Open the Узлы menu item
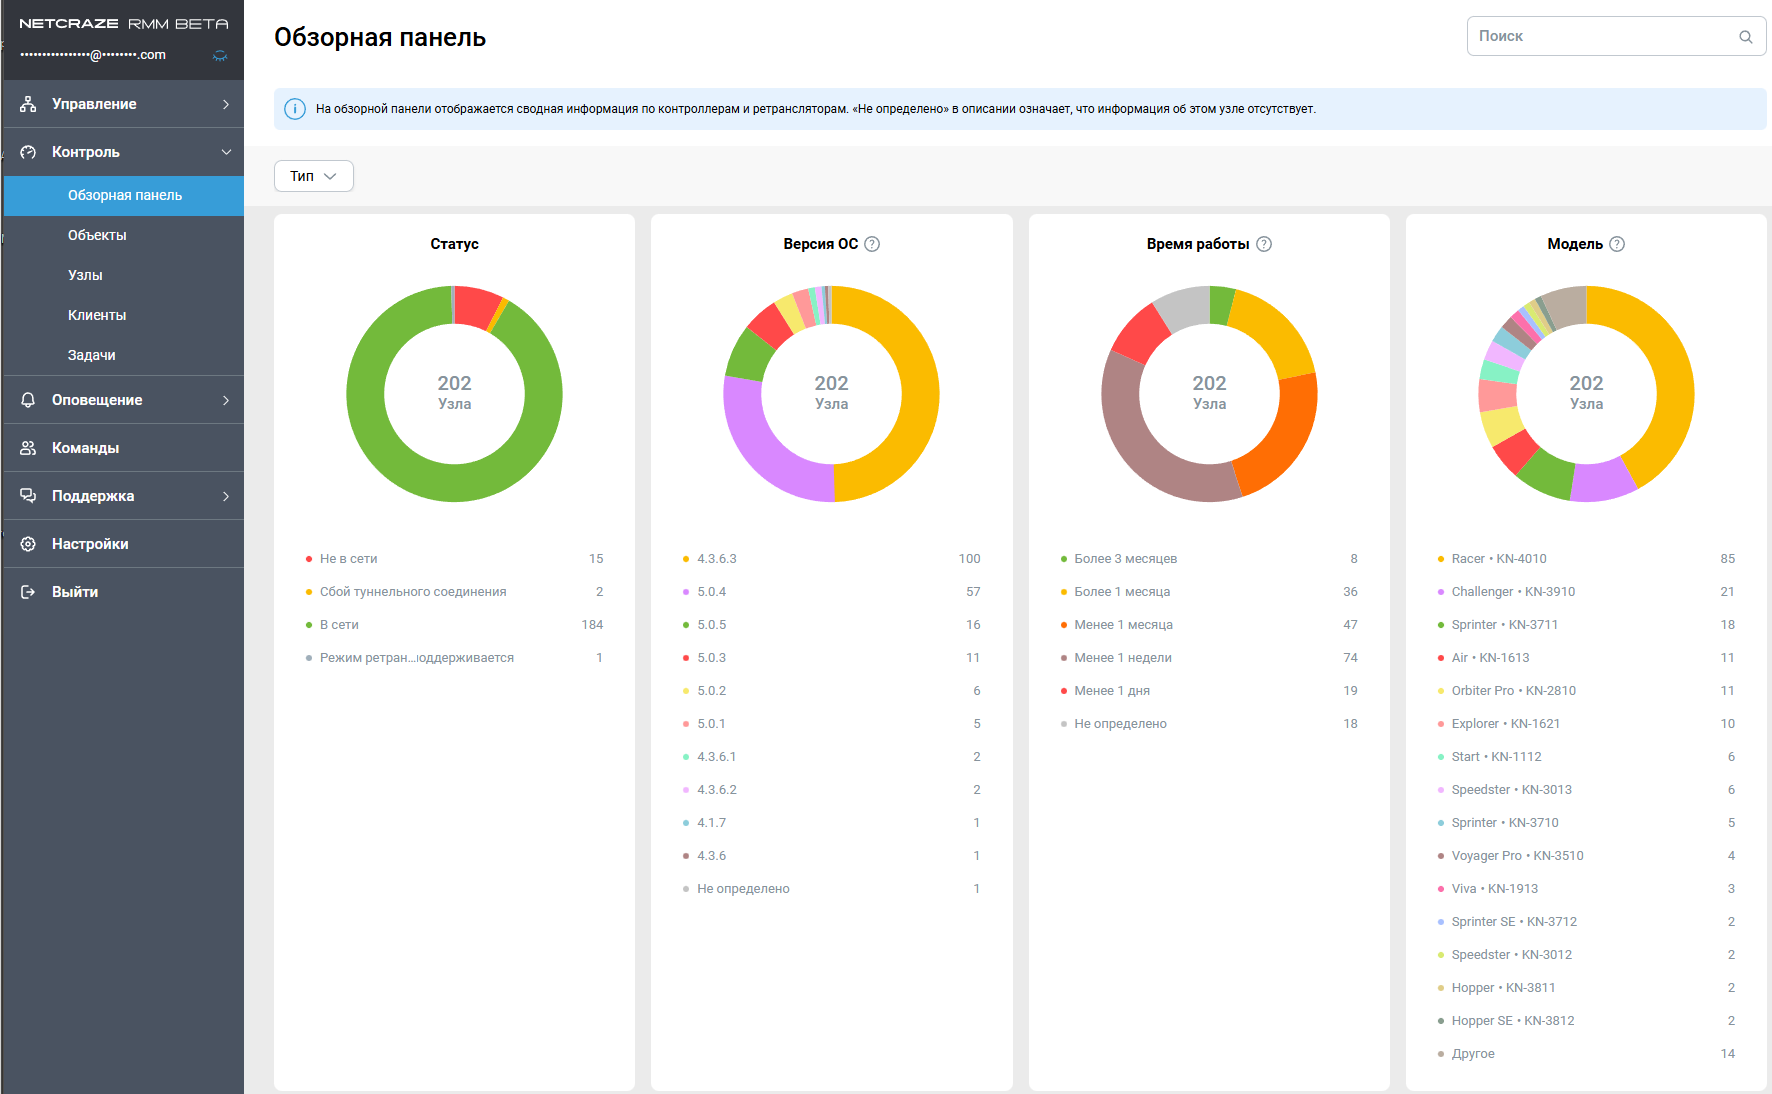1772x1094 pixels. tap(85, 275)
